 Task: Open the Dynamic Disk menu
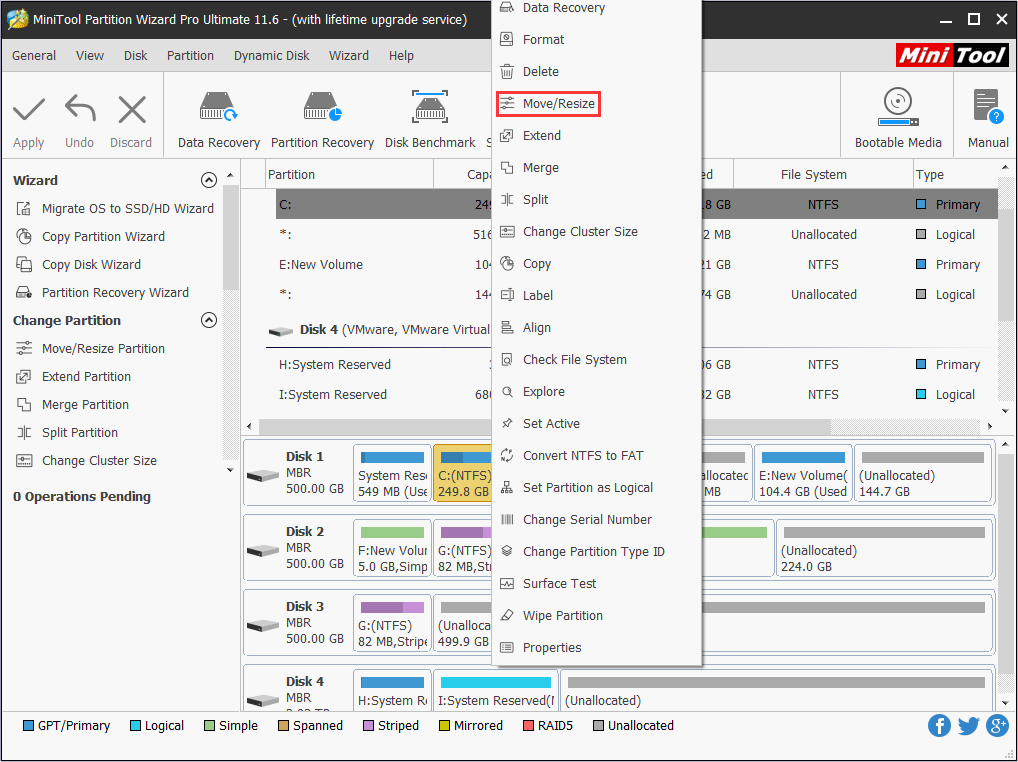271,56
